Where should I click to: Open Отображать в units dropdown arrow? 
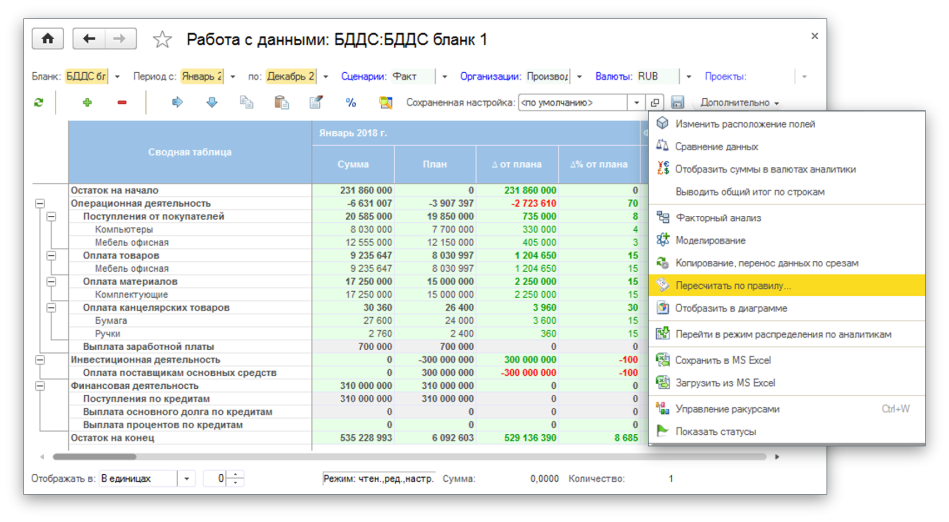pos(186,478)
